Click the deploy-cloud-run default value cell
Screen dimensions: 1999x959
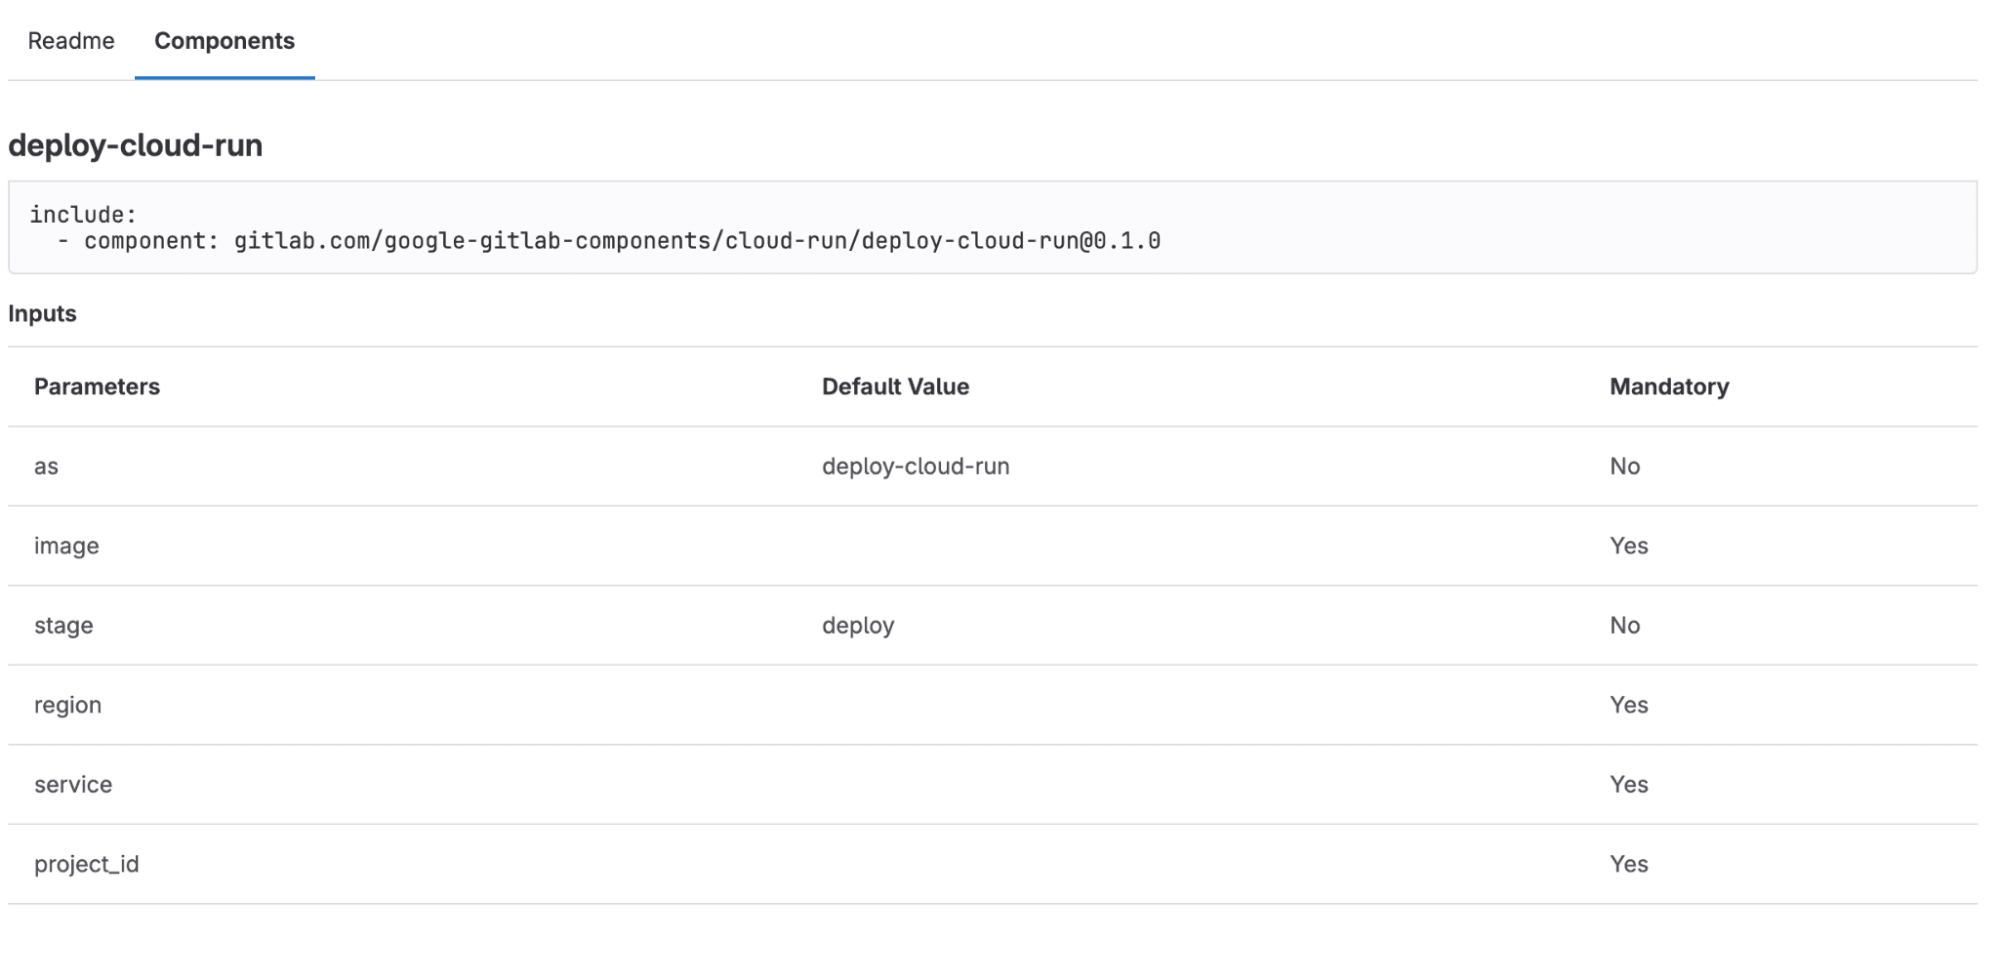(915, 467)
